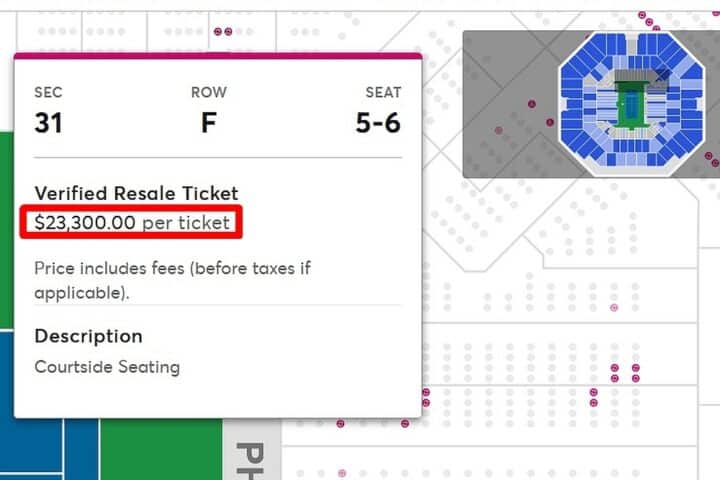720x480 pixels.
Task: Select the pink seat pair beside popup's bottom-right corner
Action: tap(426, 396)
